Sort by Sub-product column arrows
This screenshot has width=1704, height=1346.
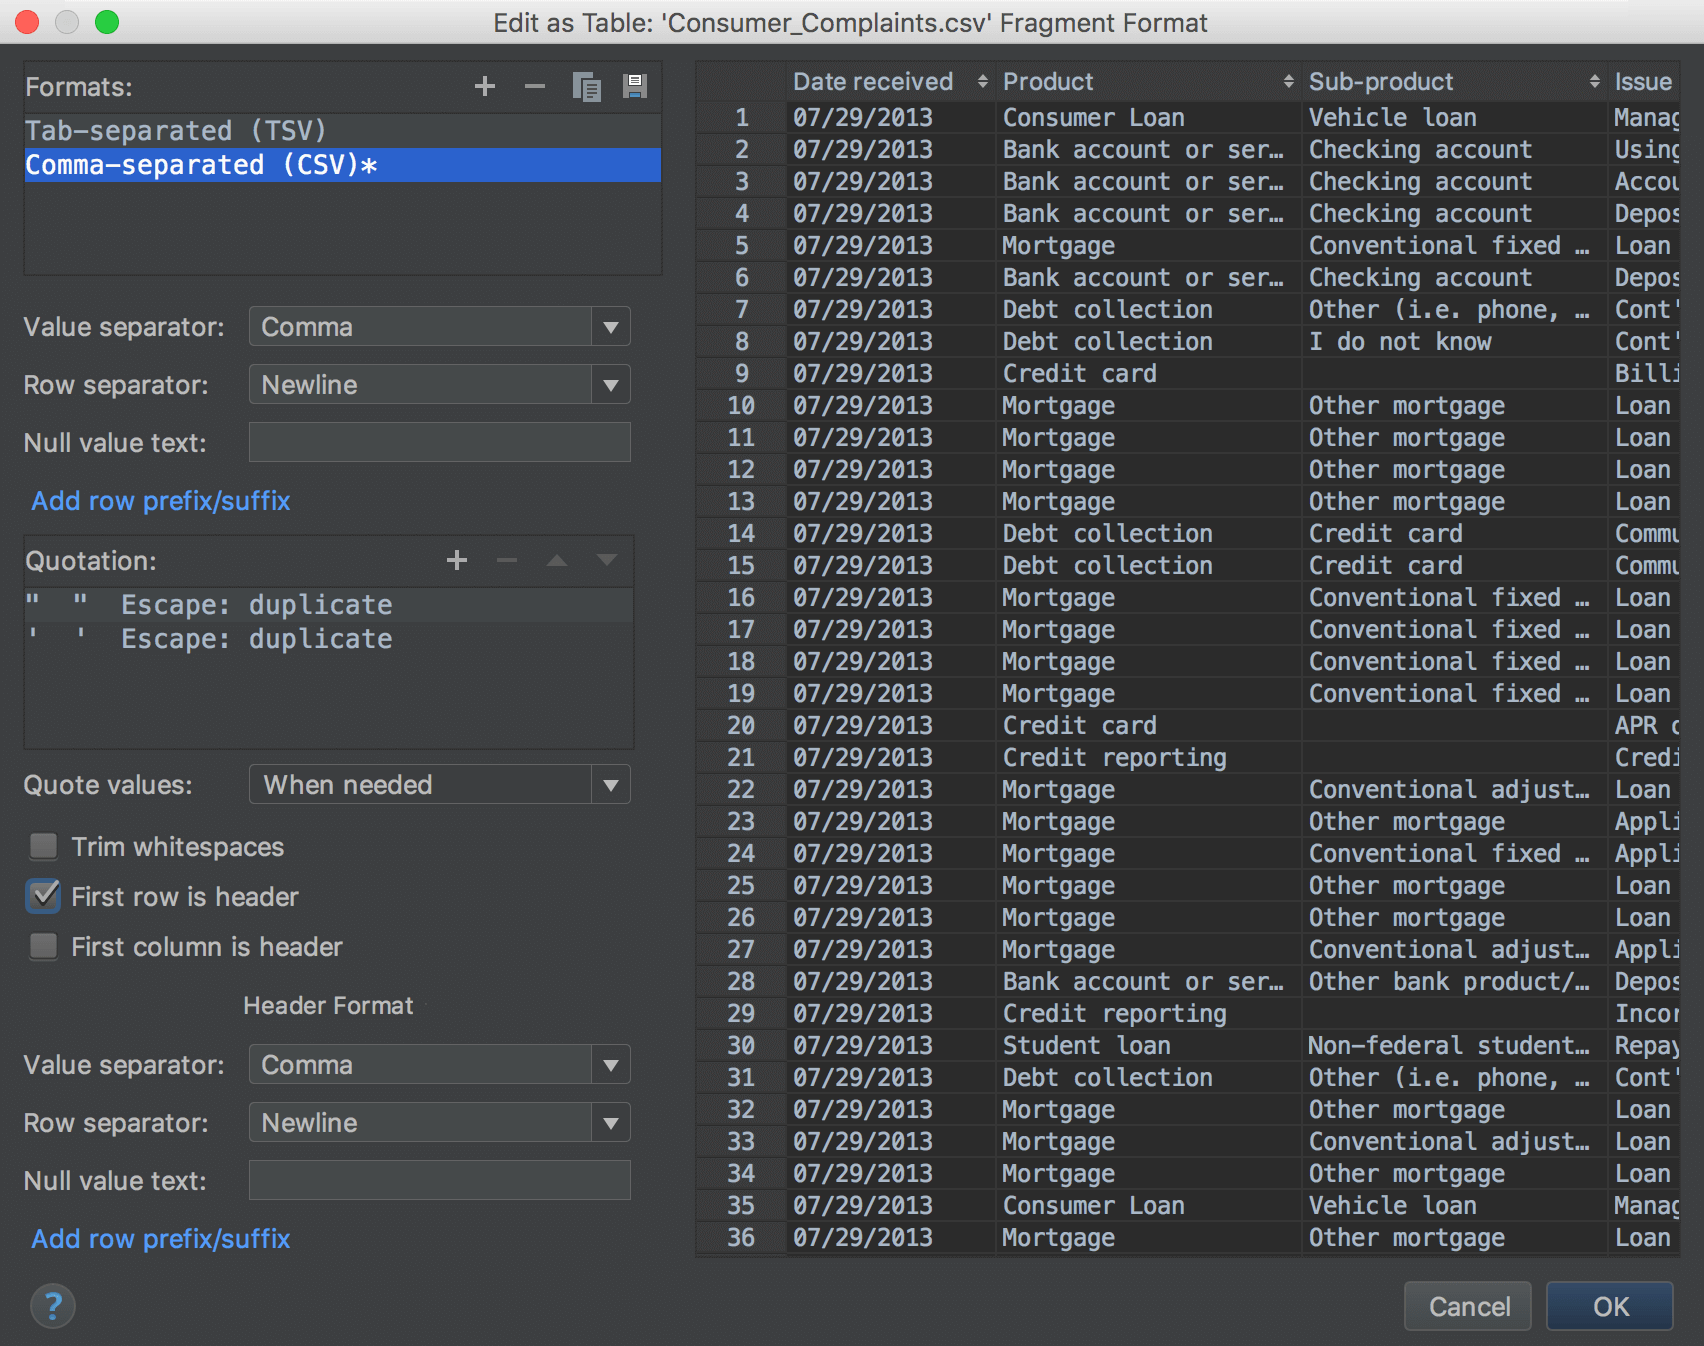(1594, 82)
